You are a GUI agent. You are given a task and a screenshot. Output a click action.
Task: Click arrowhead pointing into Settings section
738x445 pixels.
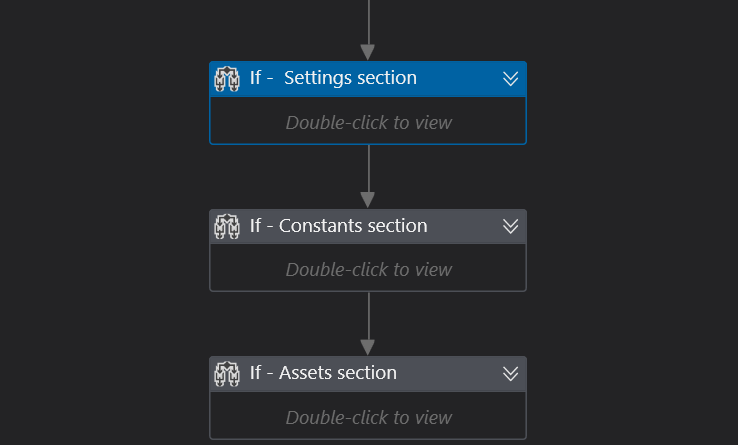[x=368, y=52]
